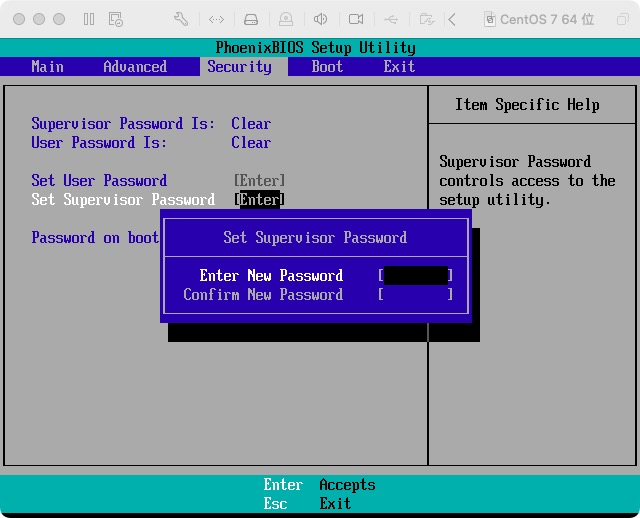The image size is (640, 518).
Task: Switch to the Main BIOS tab
Action: (x=47, y=67)
